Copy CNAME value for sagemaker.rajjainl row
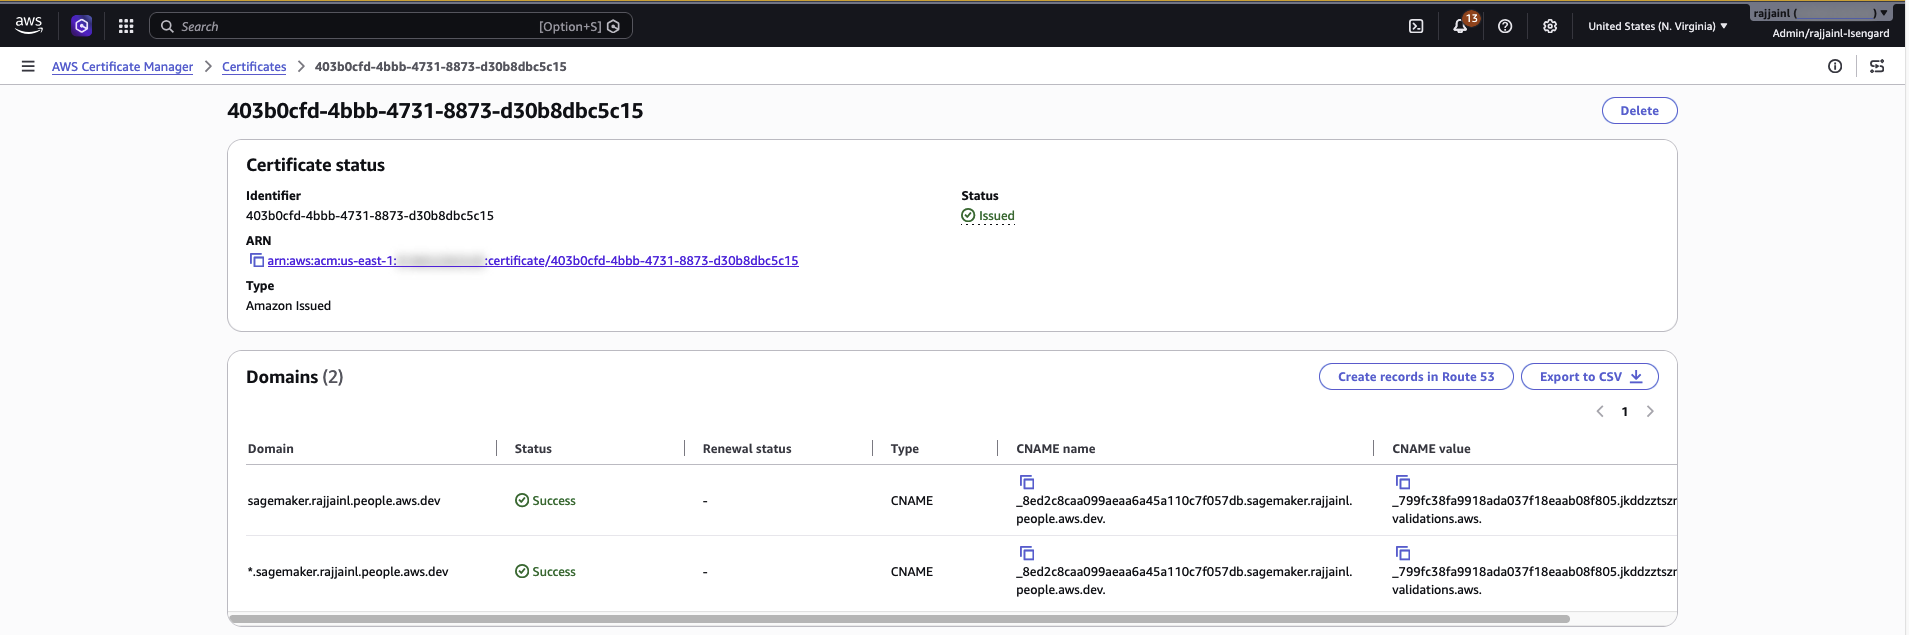Viewport: 1909px width, 635px height. point(1402,482)
